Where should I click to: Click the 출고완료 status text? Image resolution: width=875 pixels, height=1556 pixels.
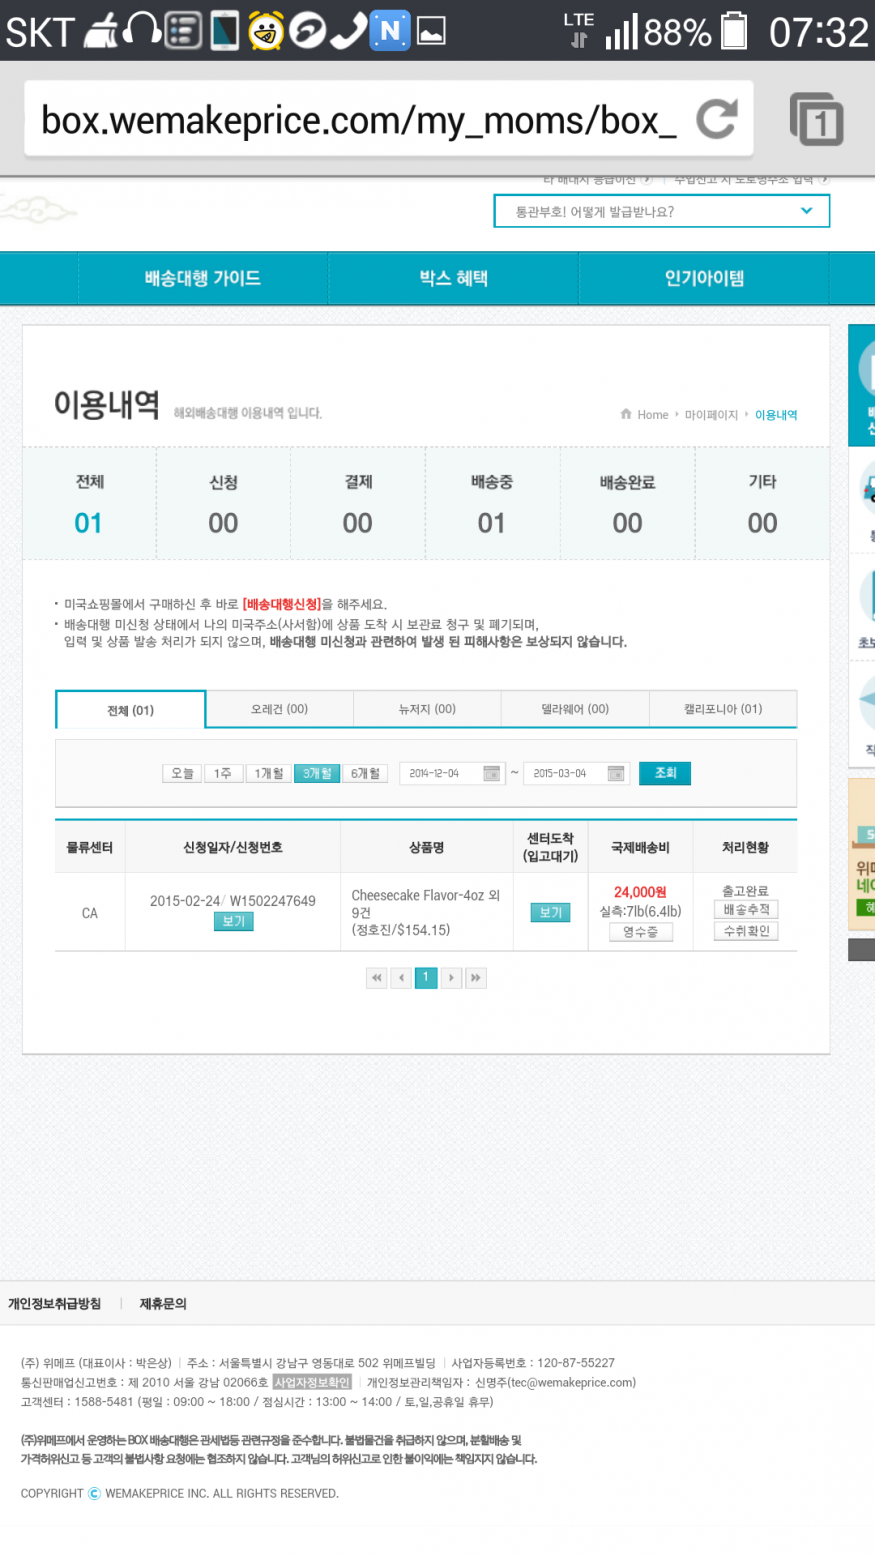pyautogui.click(x=745, y=891)
